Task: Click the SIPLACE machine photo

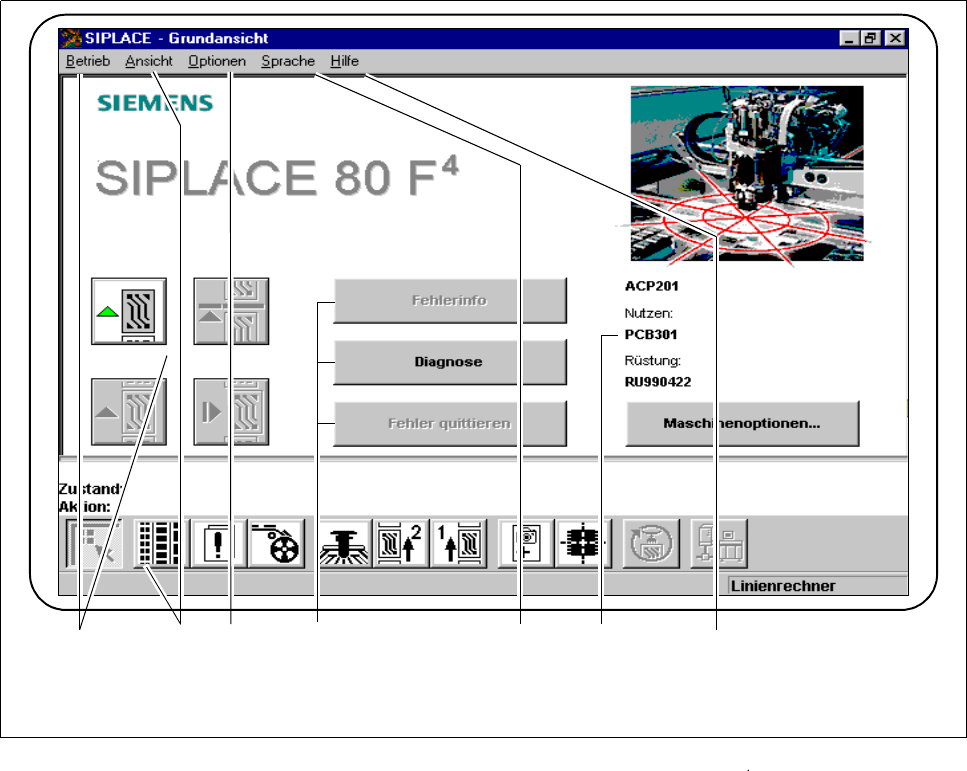Action: click(x=747, y=173)
